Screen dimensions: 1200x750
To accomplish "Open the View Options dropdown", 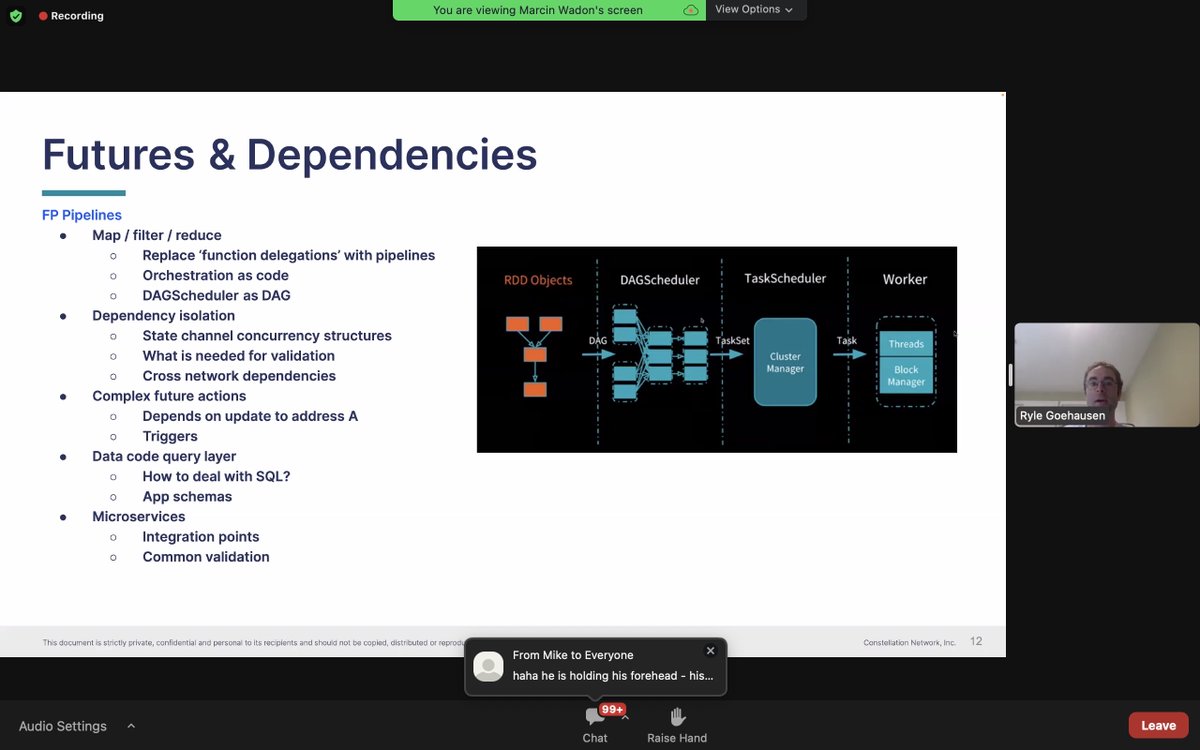I will [x=755, y=9].
